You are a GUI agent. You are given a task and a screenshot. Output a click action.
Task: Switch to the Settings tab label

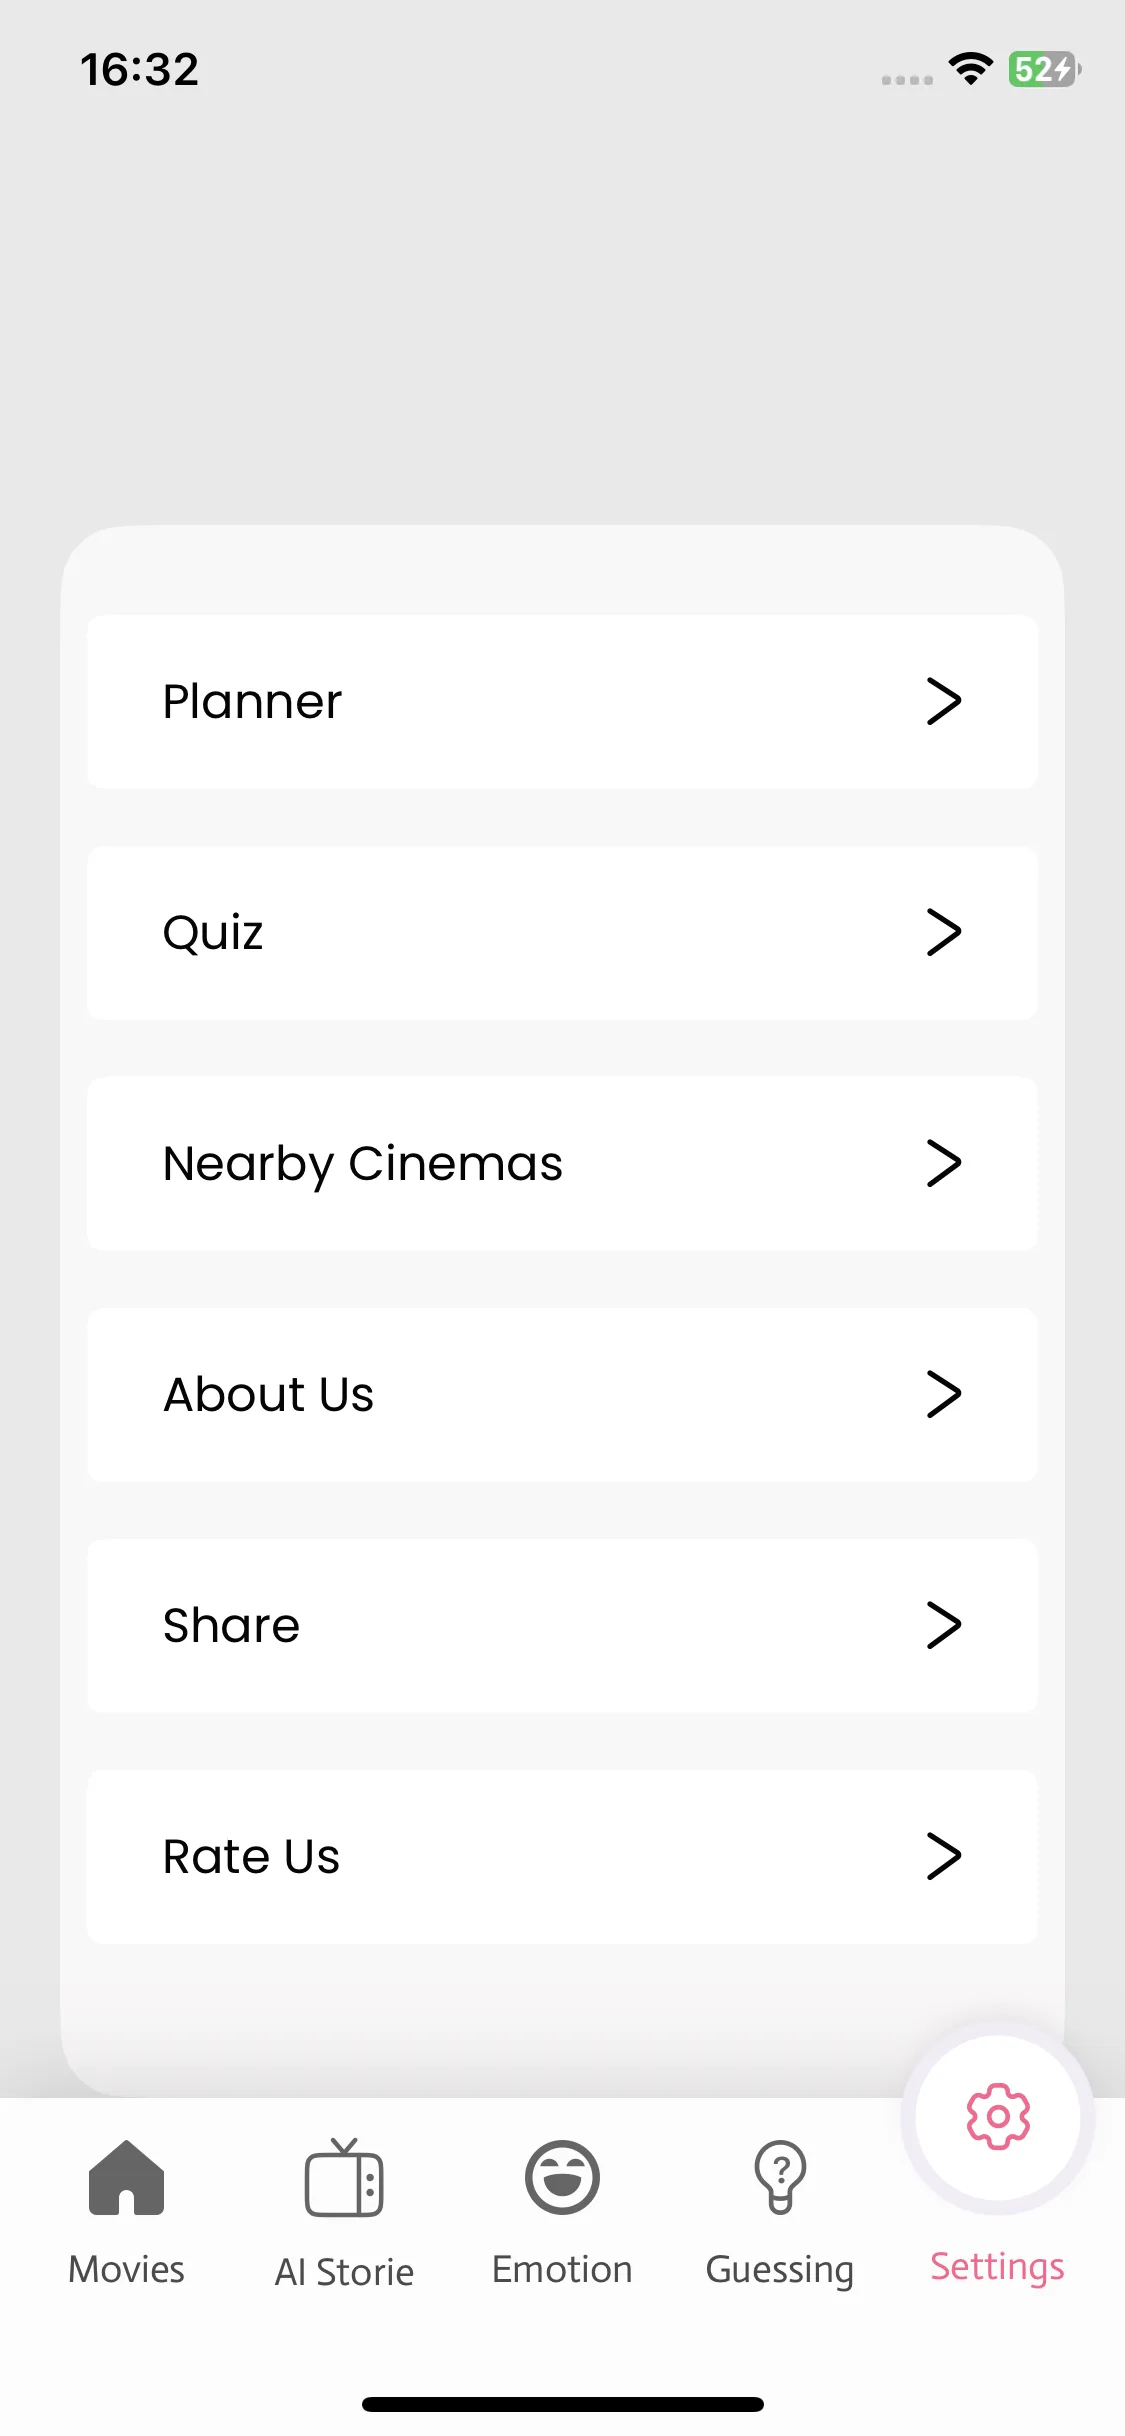point(997,2267)
